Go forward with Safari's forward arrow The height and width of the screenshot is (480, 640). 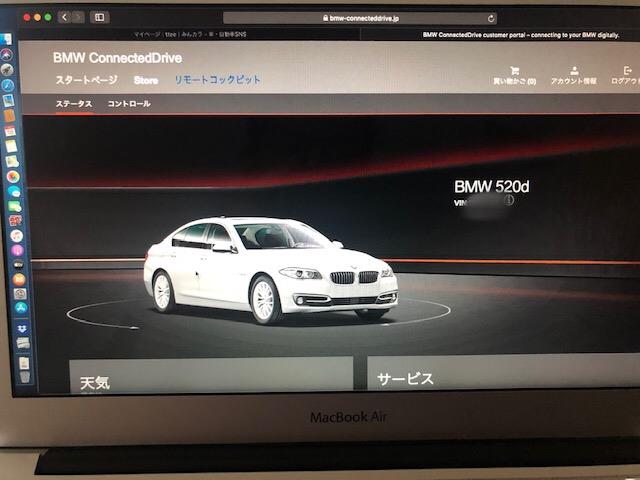click(x=78, y=17)
